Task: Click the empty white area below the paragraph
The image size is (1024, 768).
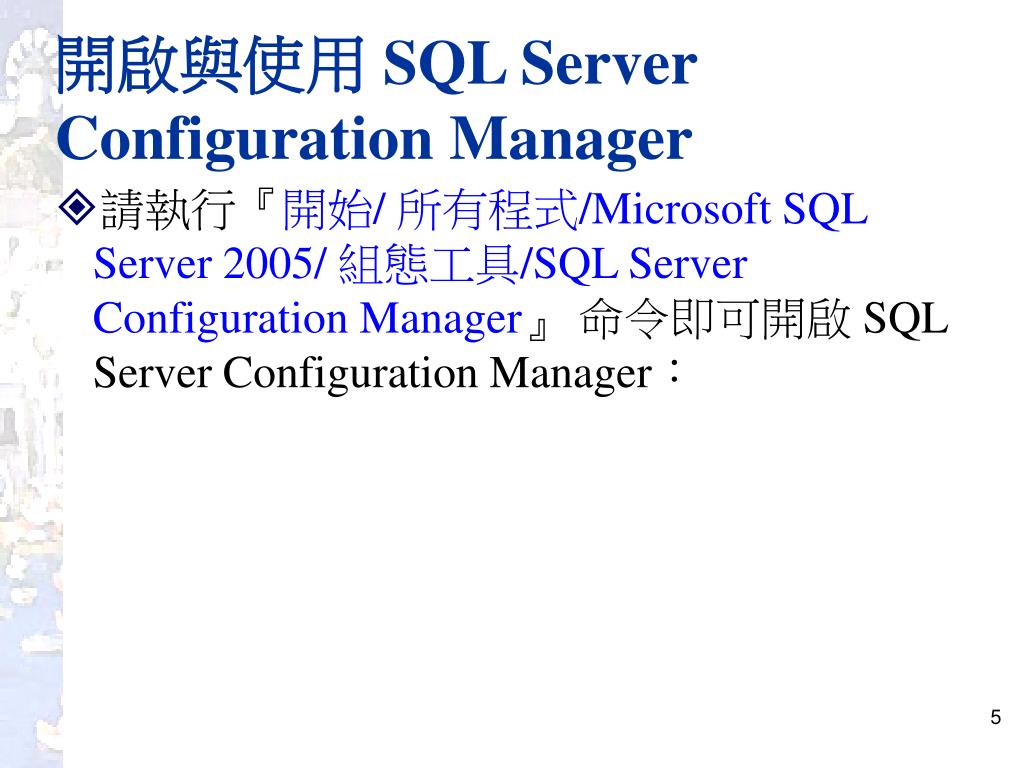Action: coord(522,555)
